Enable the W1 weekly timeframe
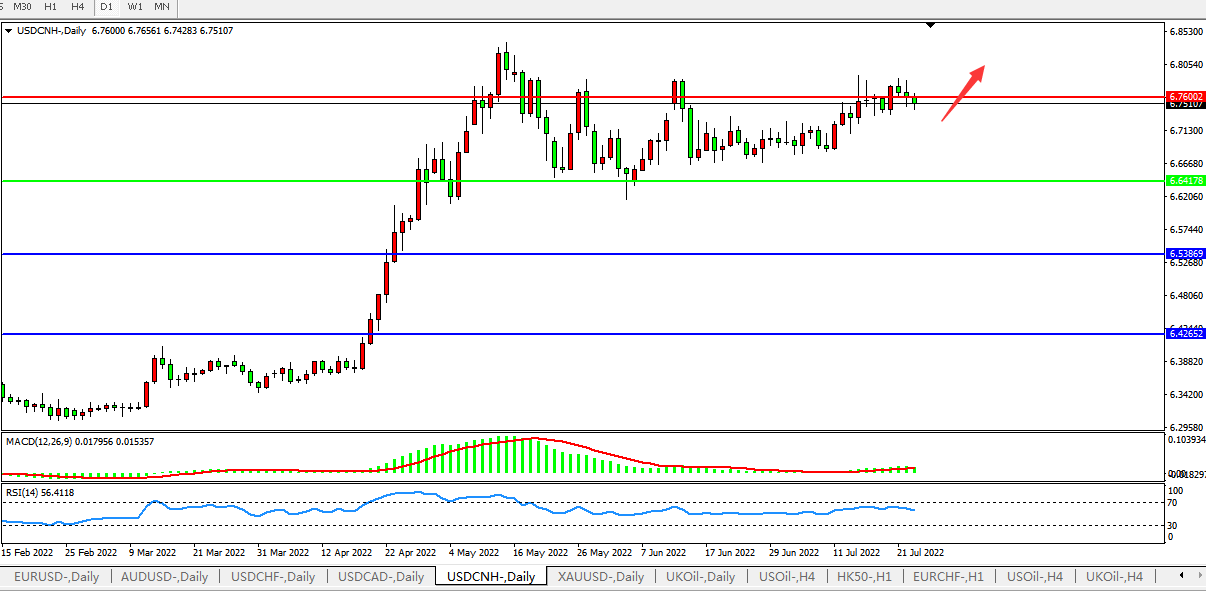This screenshot has height=591, width=1206. (134, 7)
